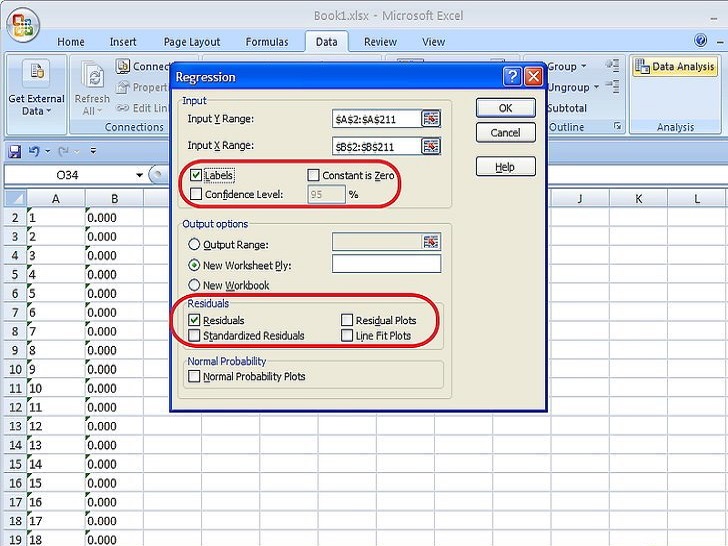This screenshot has height=546, width=728.
Task: Click the Input X Range collapse selector icon
Action: point(430,146)
